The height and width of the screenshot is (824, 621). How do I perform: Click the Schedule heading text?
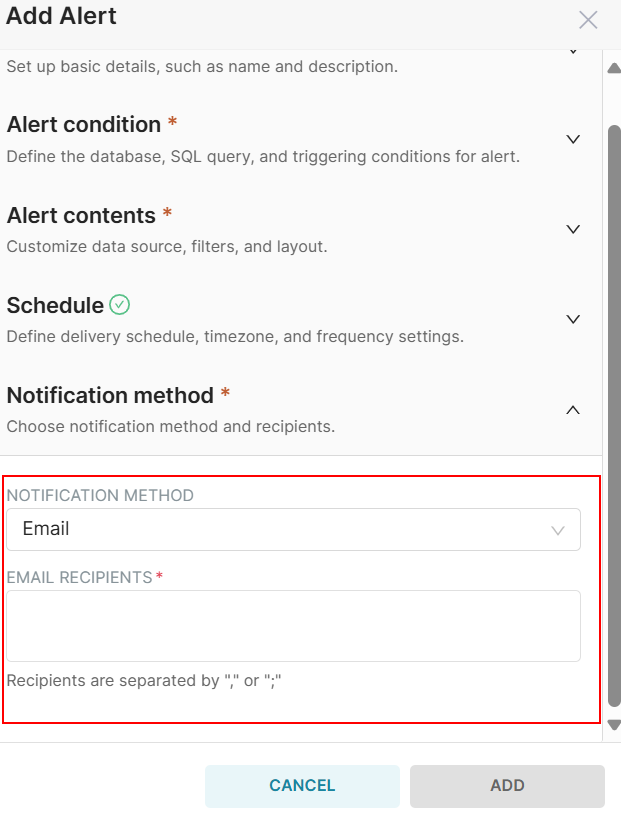pyautogui.click(x=55, y=305)
